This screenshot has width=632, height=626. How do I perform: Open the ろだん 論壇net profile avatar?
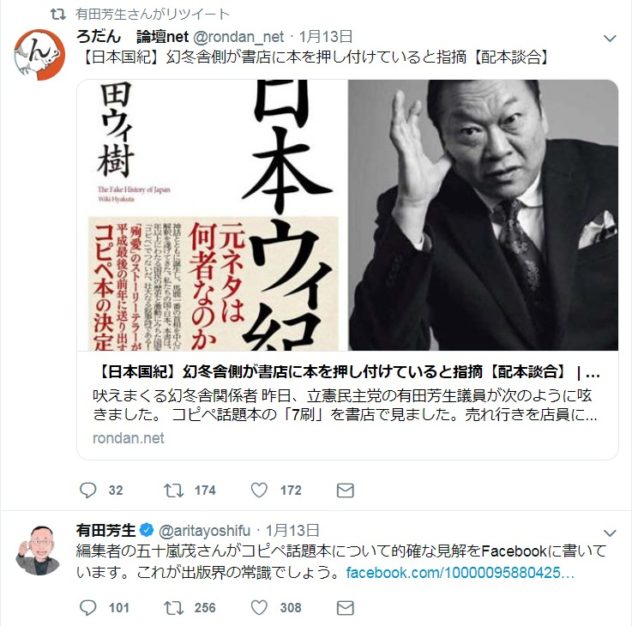40,54
